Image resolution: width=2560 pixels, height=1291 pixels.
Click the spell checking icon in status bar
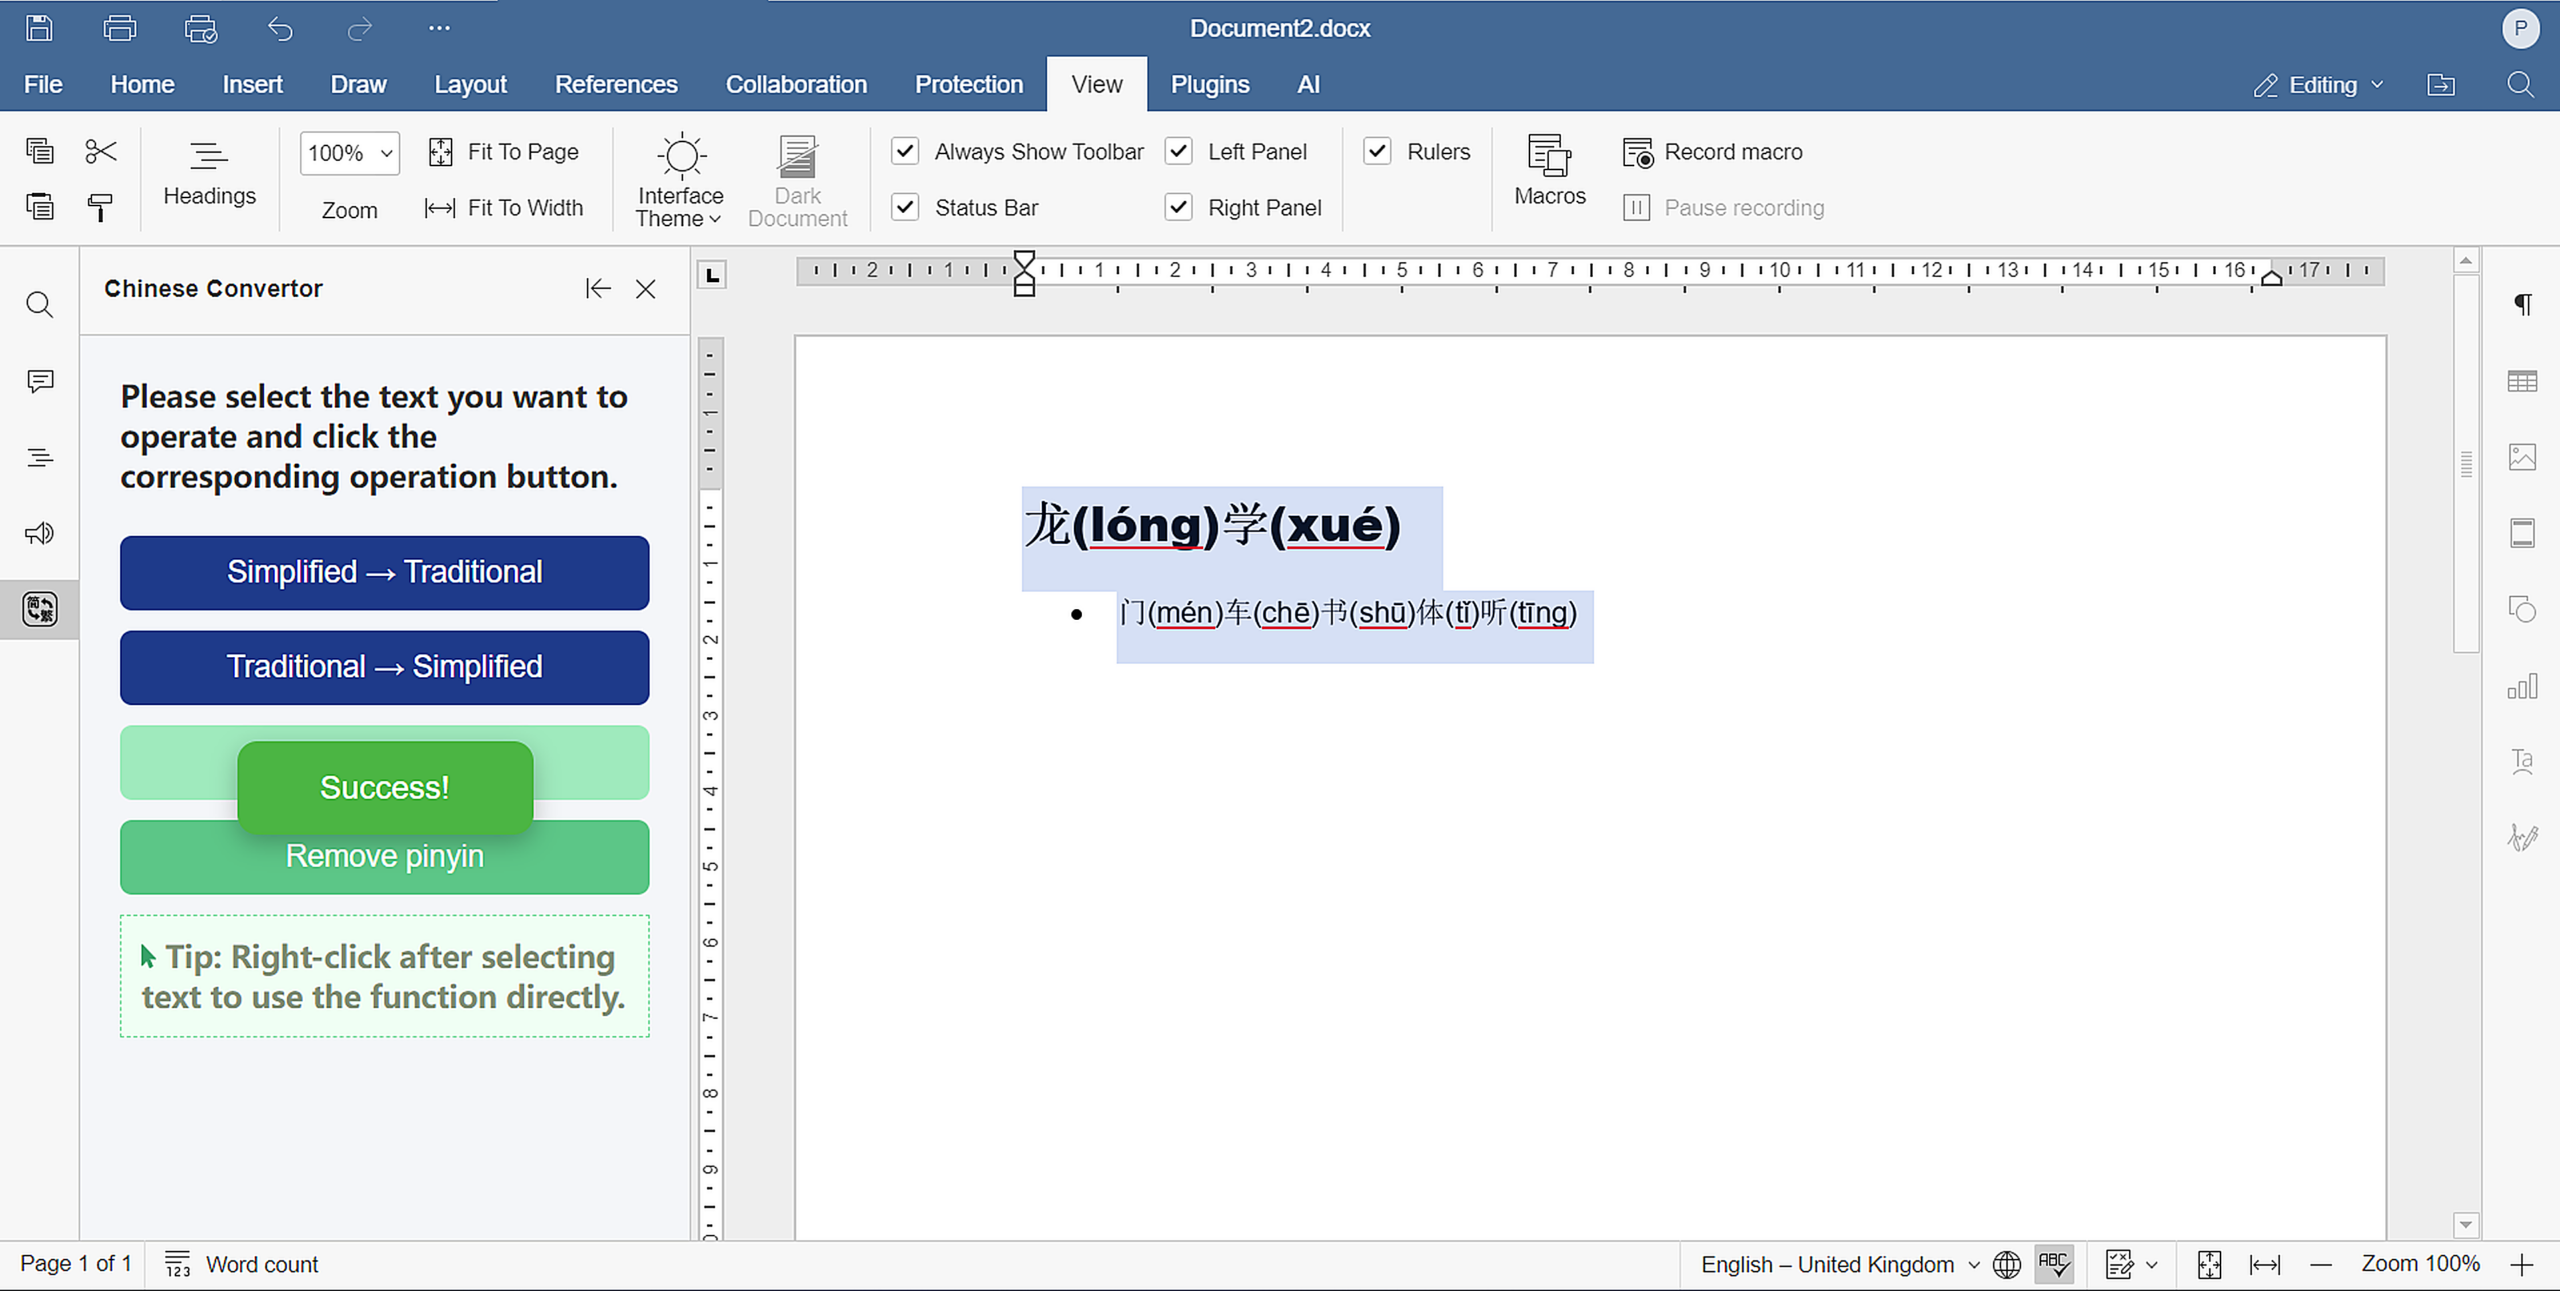2054,1264
